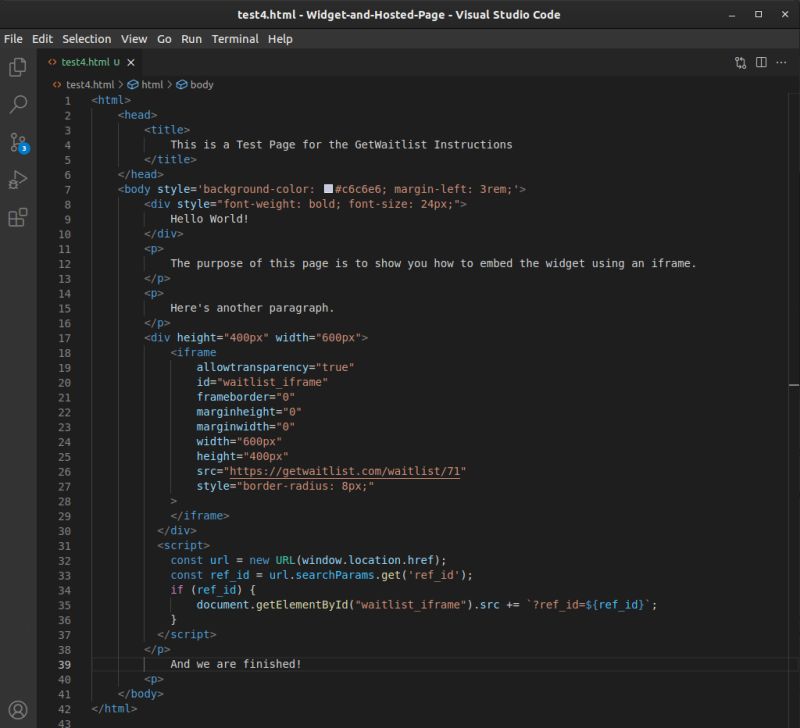Click the <head> tag on line 2
The width and height of the screenshot is (800, 728).
coord(137,115)
